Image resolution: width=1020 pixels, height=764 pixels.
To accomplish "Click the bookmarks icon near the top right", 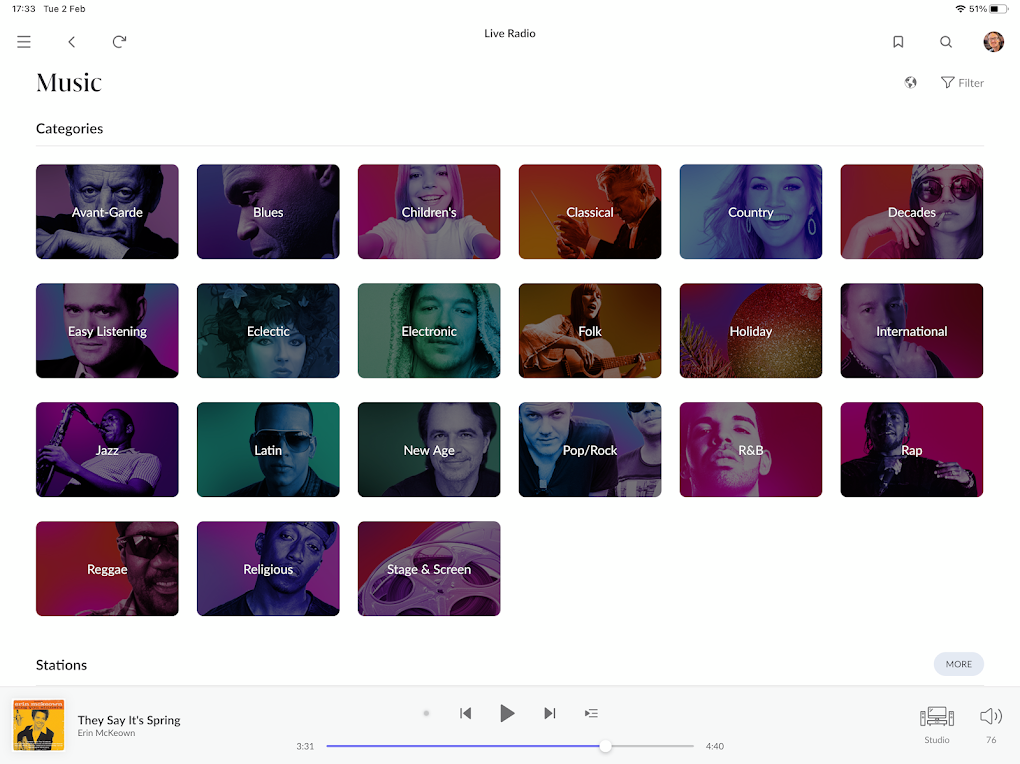I will point(897,42).
